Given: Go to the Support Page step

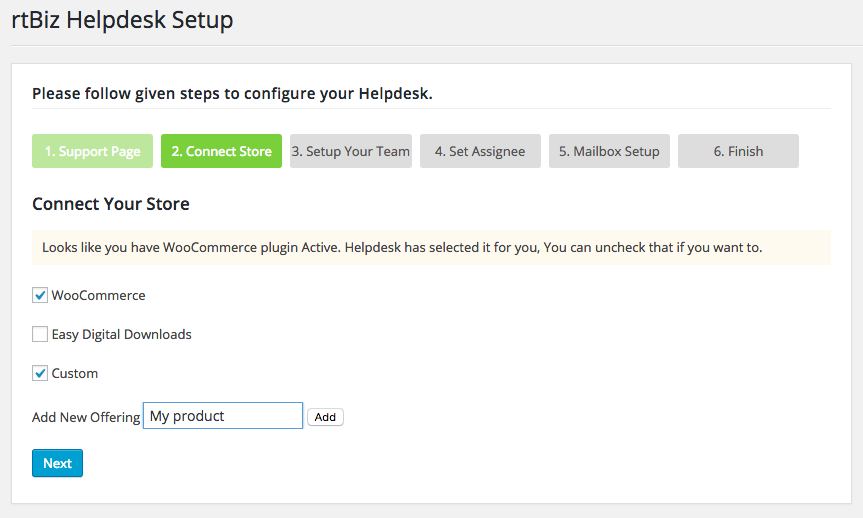Looking at the screenshot, I should pos(92,151).
